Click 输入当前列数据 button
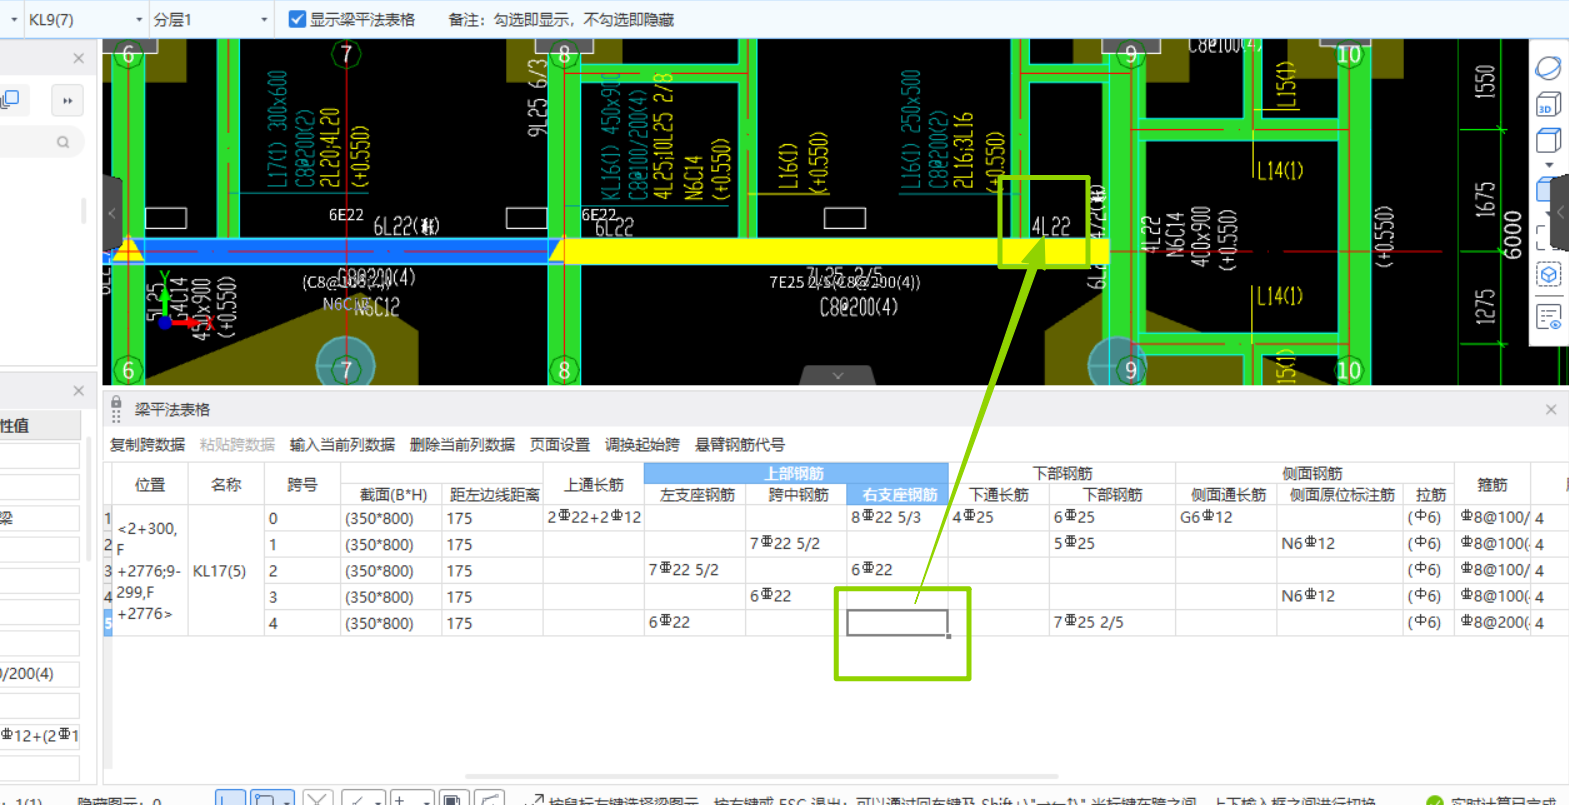The height and width of the screenshot is (805, 1569). pos(342,444)
